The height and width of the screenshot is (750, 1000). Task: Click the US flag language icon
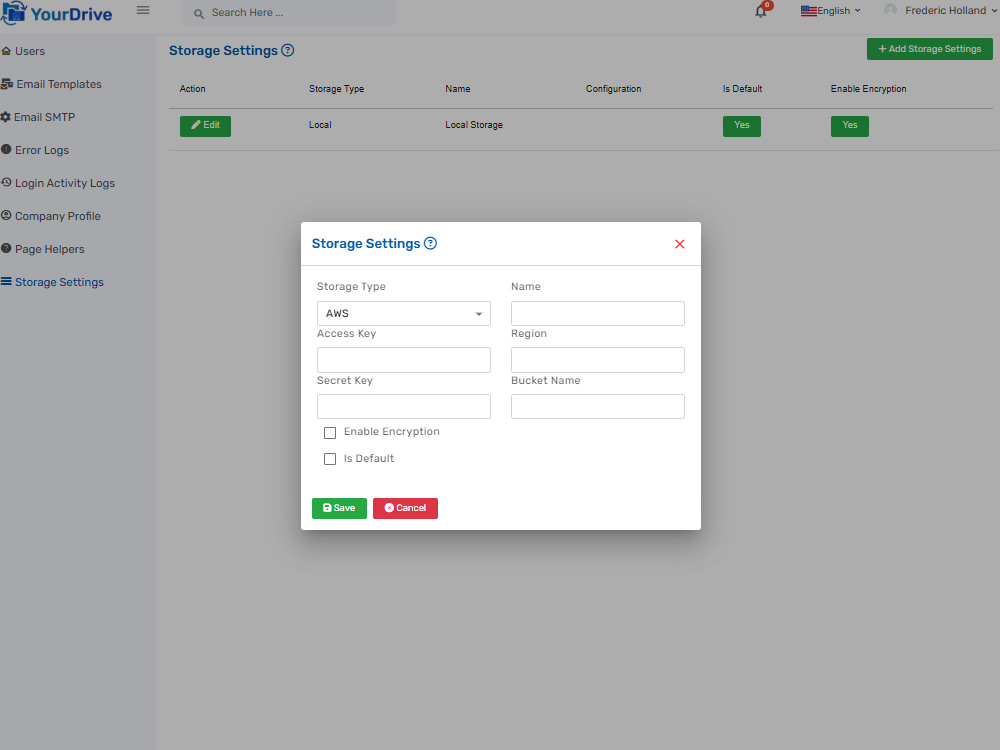[809, 11]
